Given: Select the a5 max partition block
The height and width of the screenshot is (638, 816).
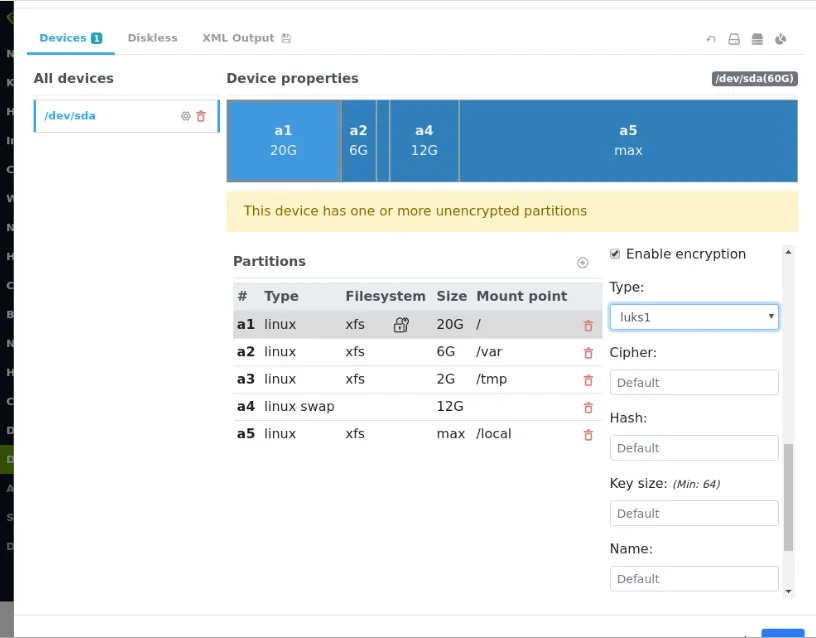Looking at the screenshot, I should point(628,141).
